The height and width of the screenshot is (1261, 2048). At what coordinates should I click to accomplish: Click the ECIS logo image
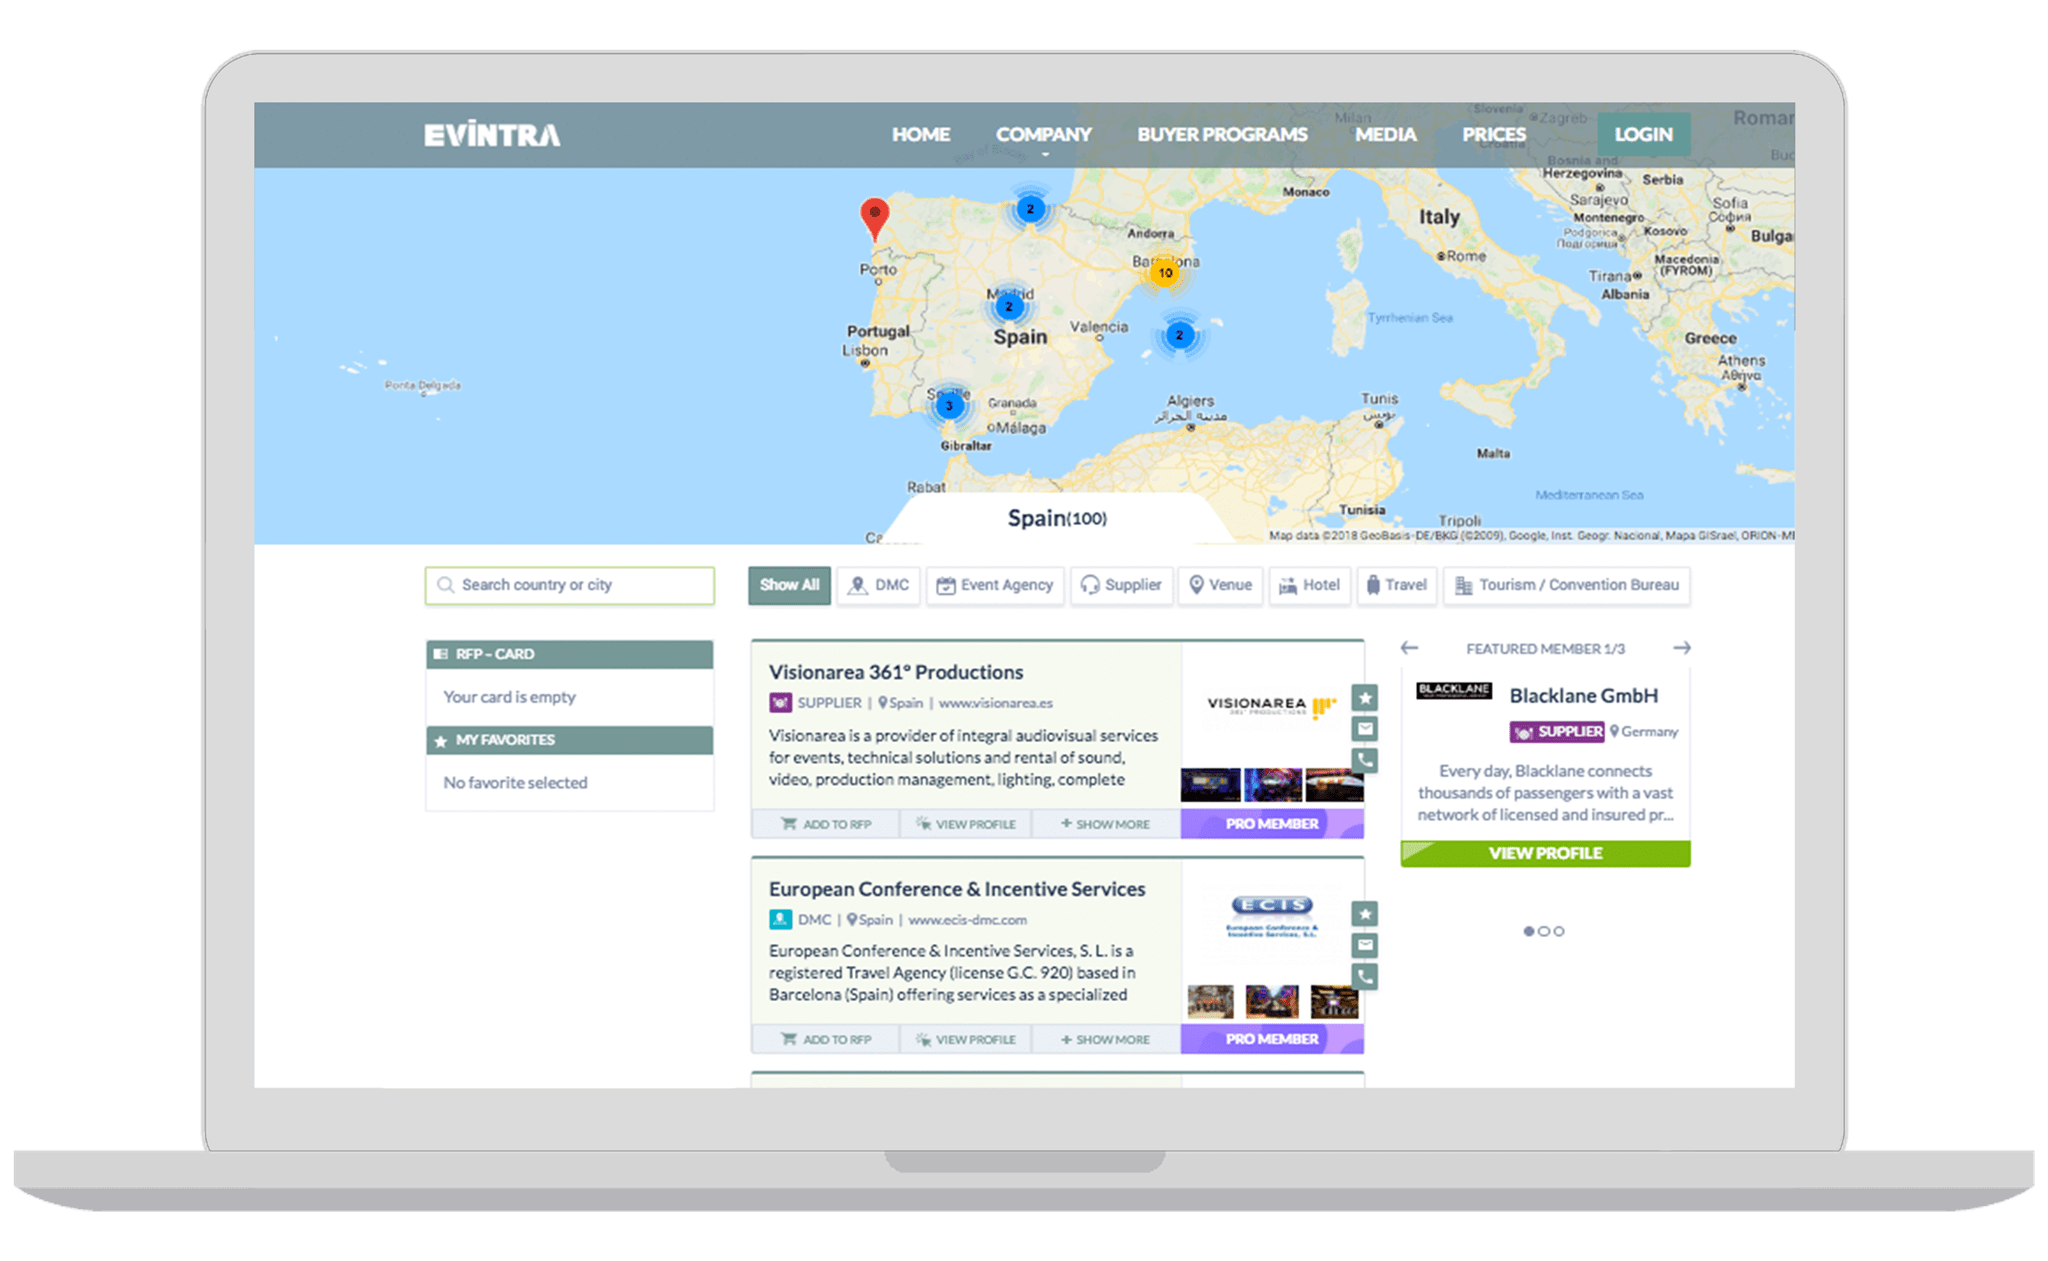pos(1271,915)
